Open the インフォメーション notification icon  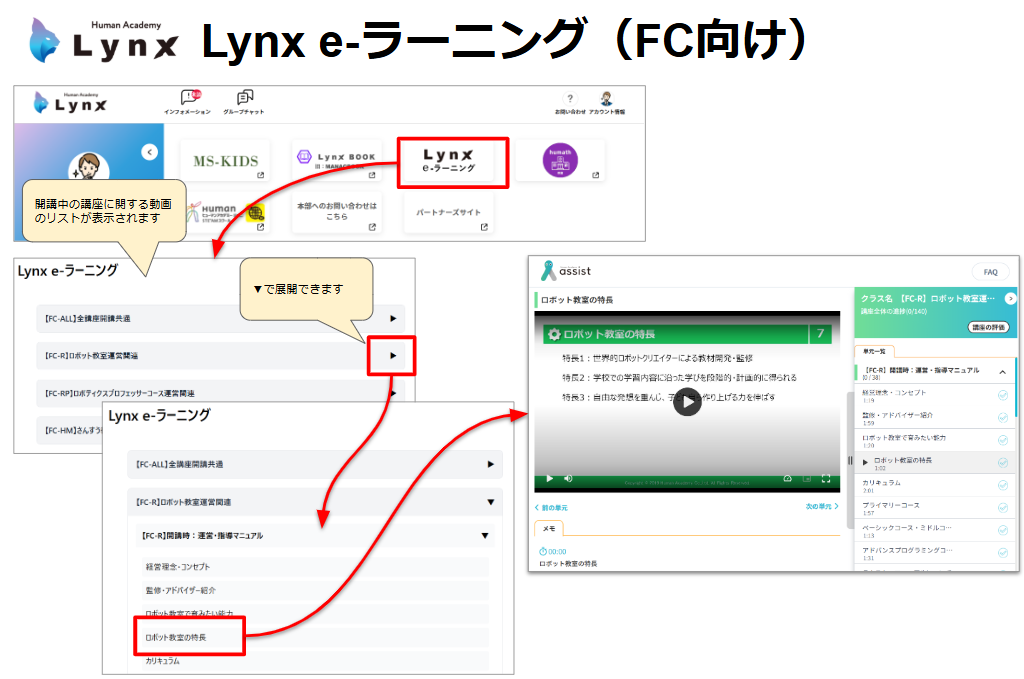point(187,98)
